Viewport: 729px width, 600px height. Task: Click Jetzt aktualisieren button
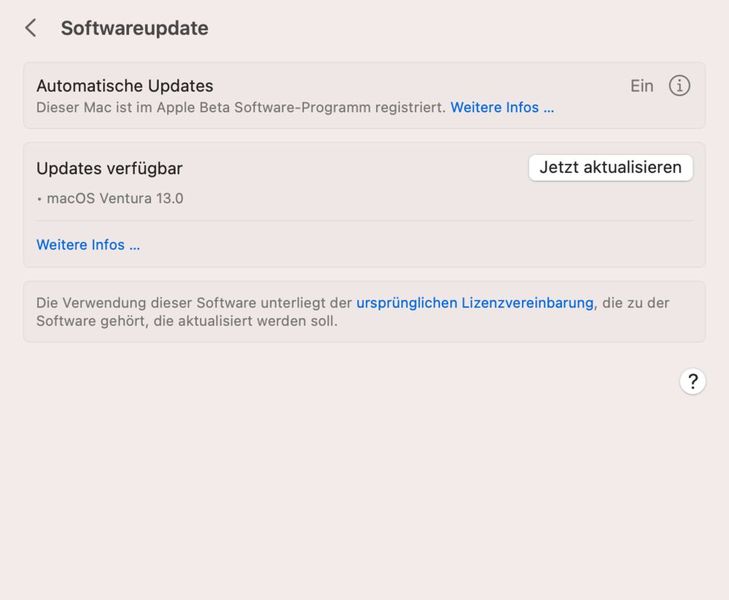tap(610, 168)
